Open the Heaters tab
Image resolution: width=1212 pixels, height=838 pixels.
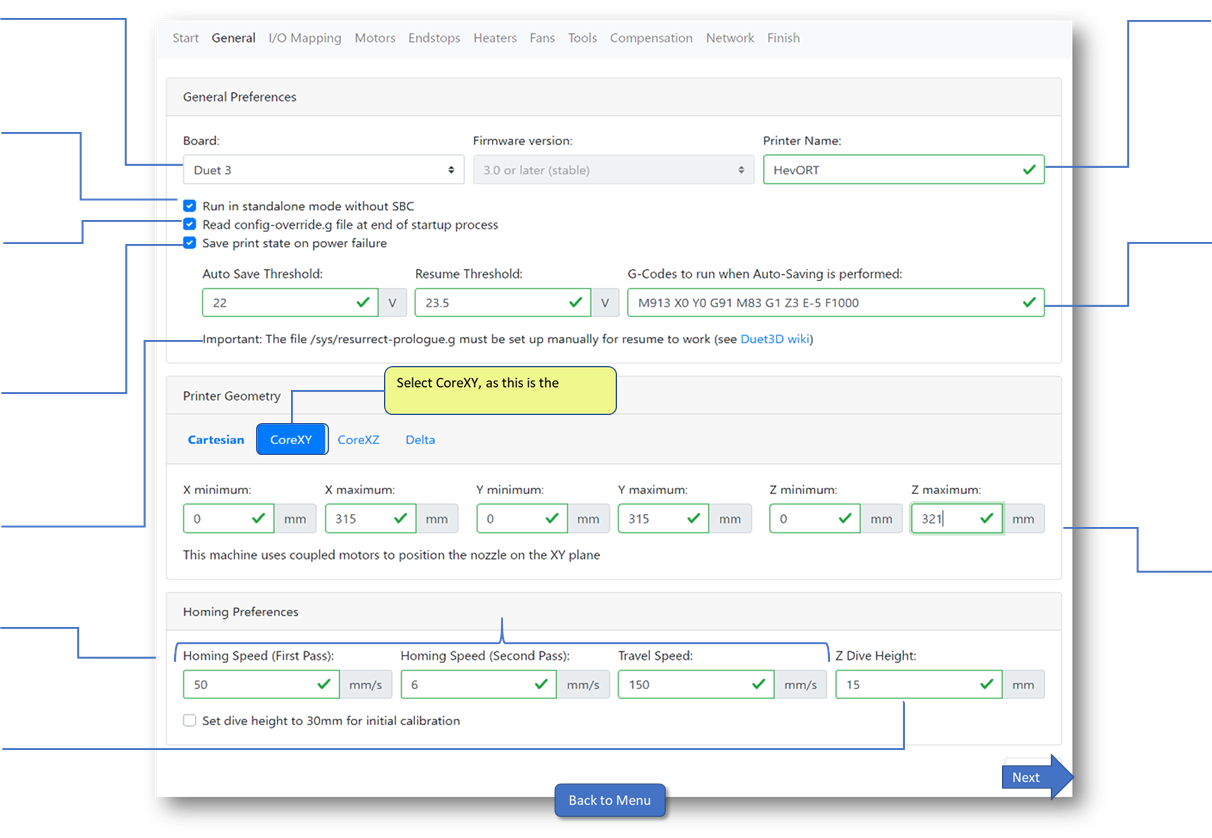[x=495, y=38]
